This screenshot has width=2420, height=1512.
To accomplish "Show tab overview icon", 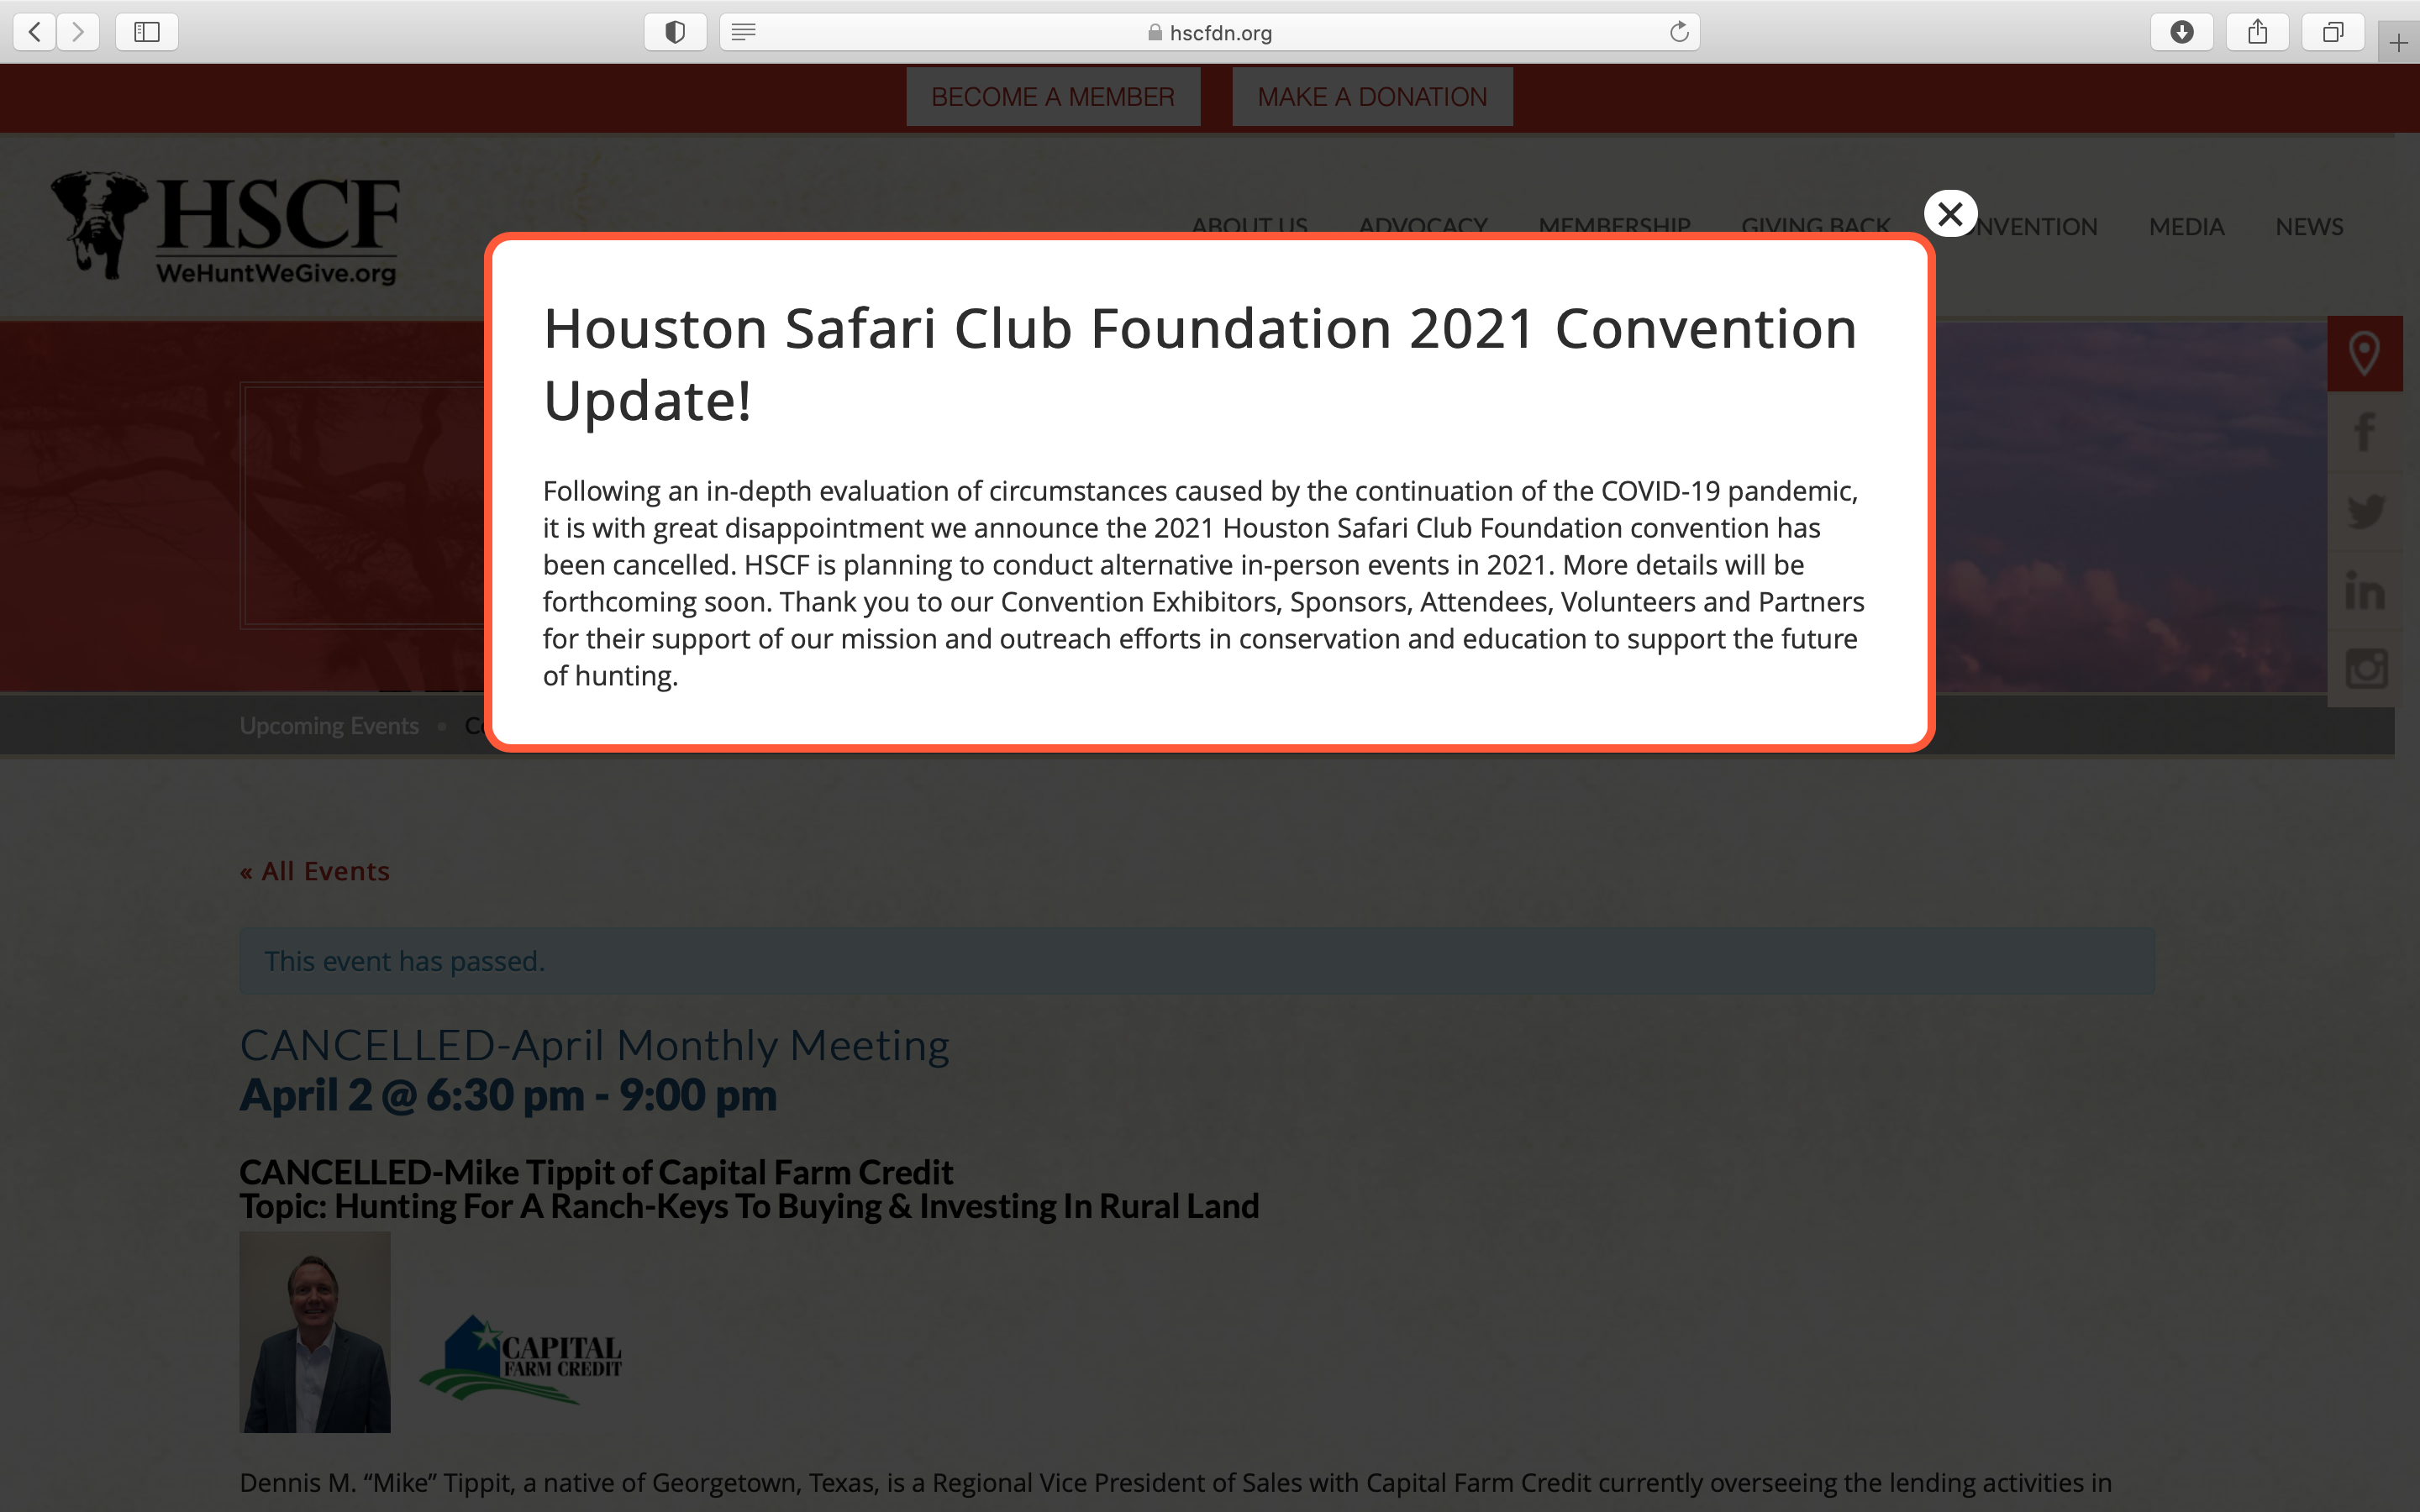I will point(2332,32).
